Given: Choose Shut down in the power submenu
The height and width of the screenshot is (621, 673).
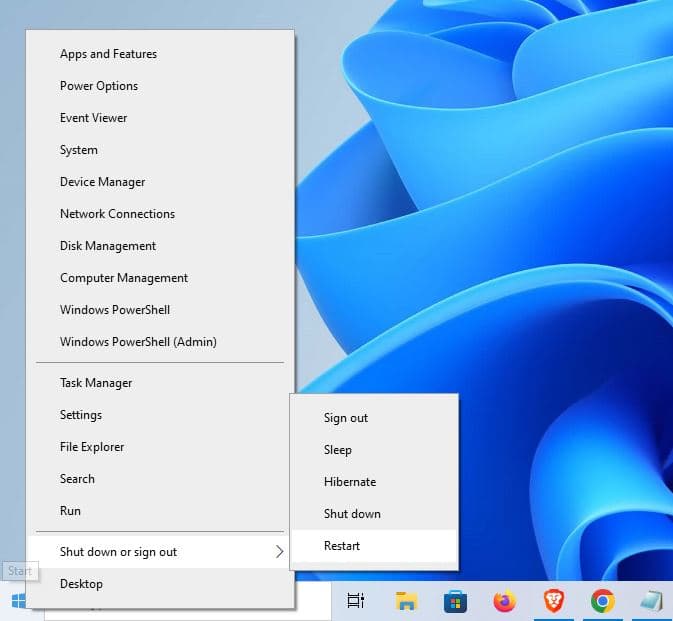Looking at the screenshot, I should coord(352,514).
